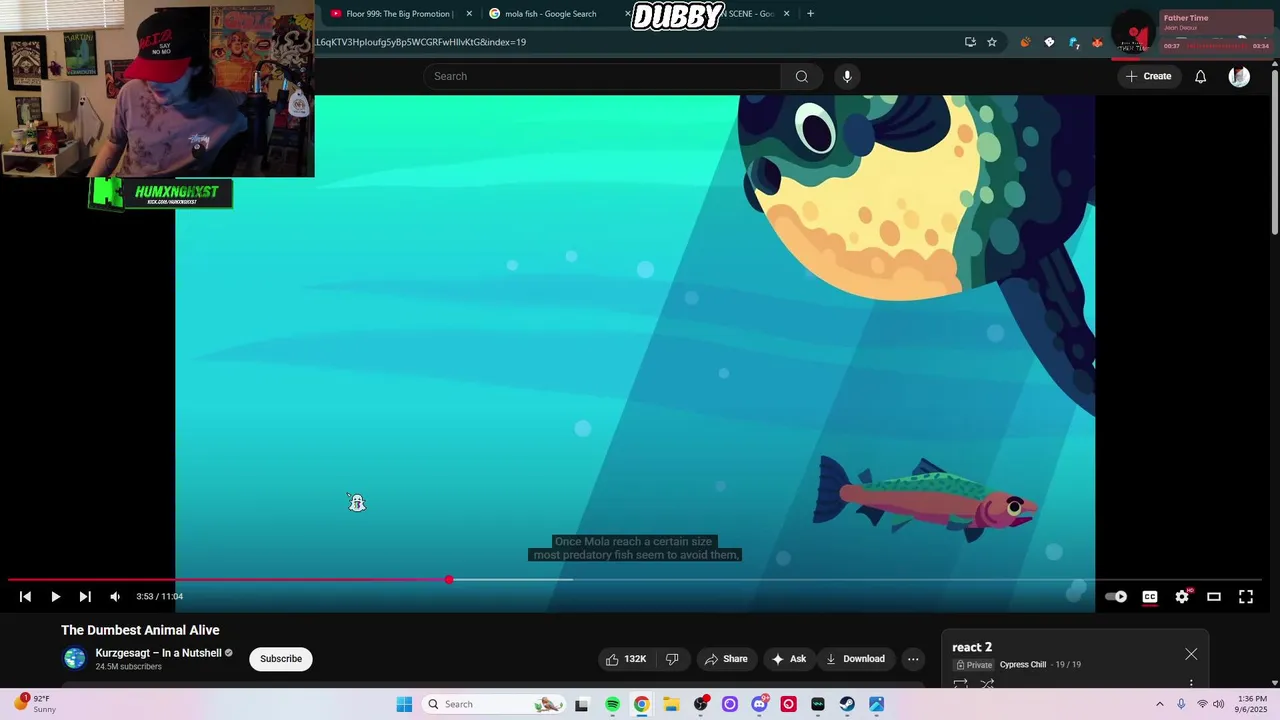
Task: Unmute the video volume speaker icon
Action: [115, 597]
